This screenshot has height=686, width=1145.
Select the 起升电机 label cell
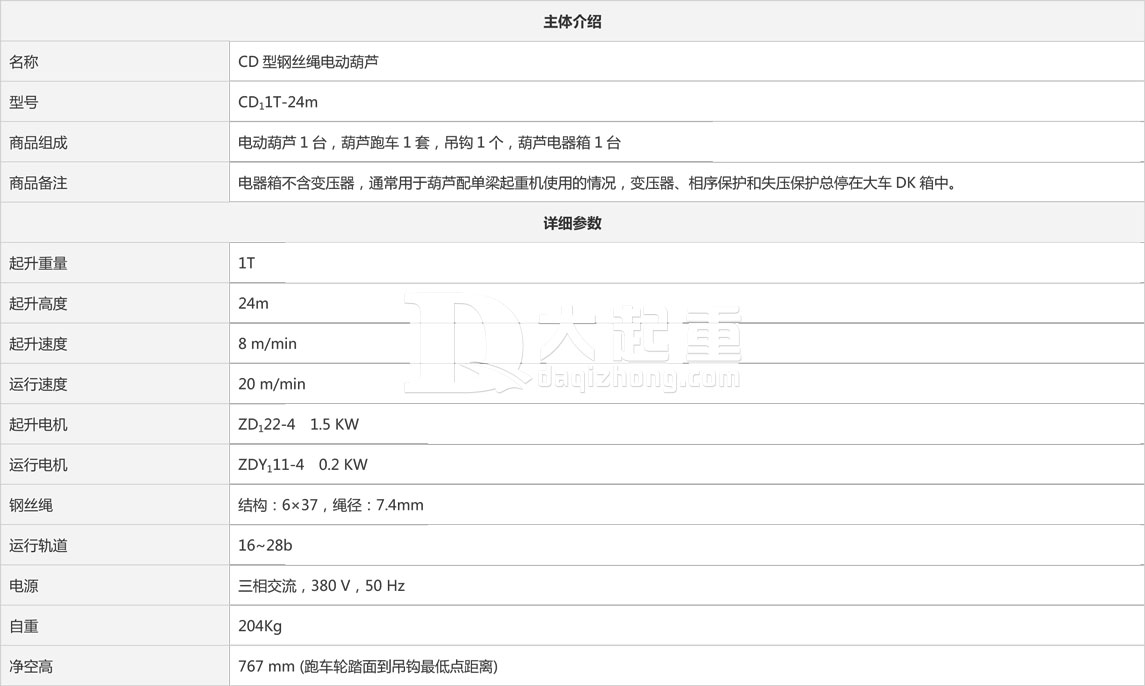pos(115,424)
